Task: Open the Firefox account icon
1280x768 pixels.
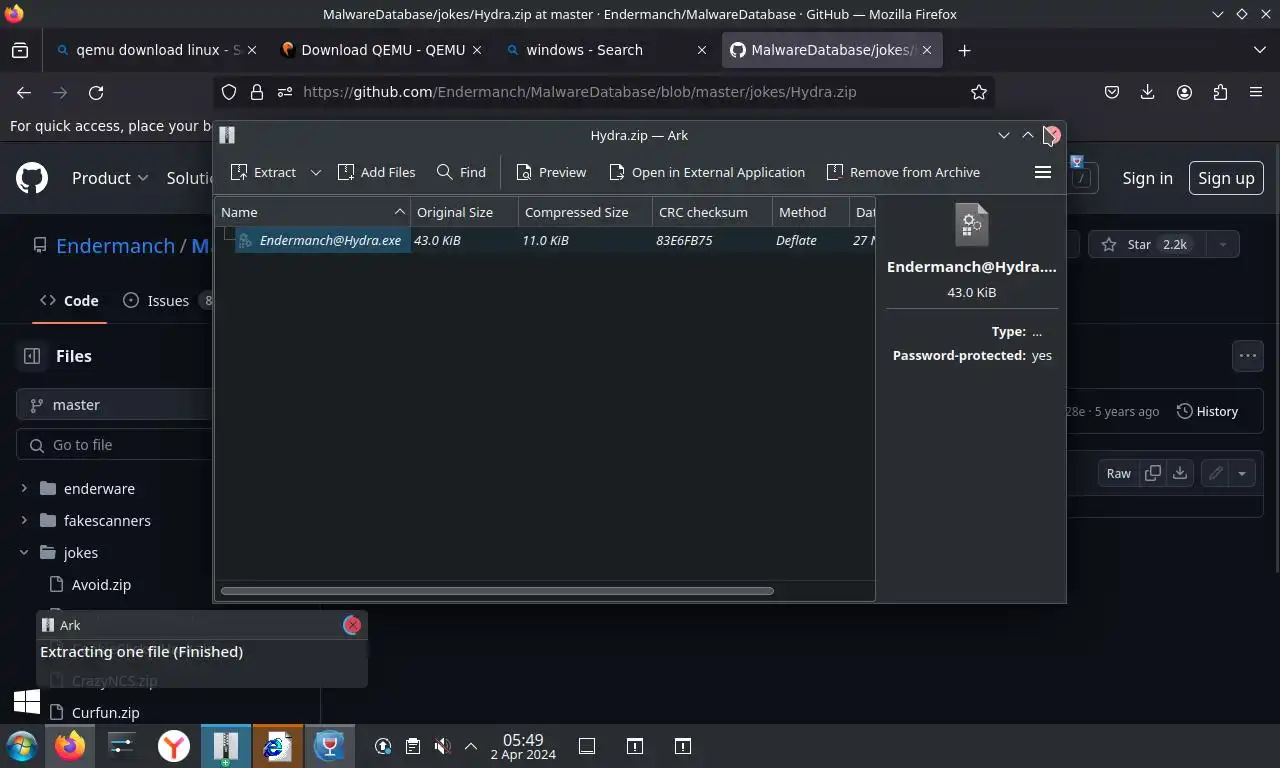Action: pos(1184,92)
